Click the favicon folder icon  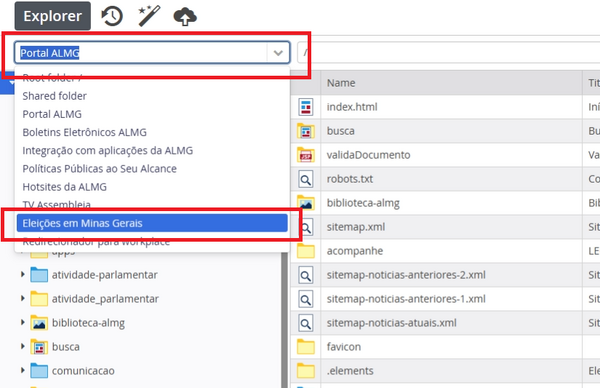click(x=306, y=347)
